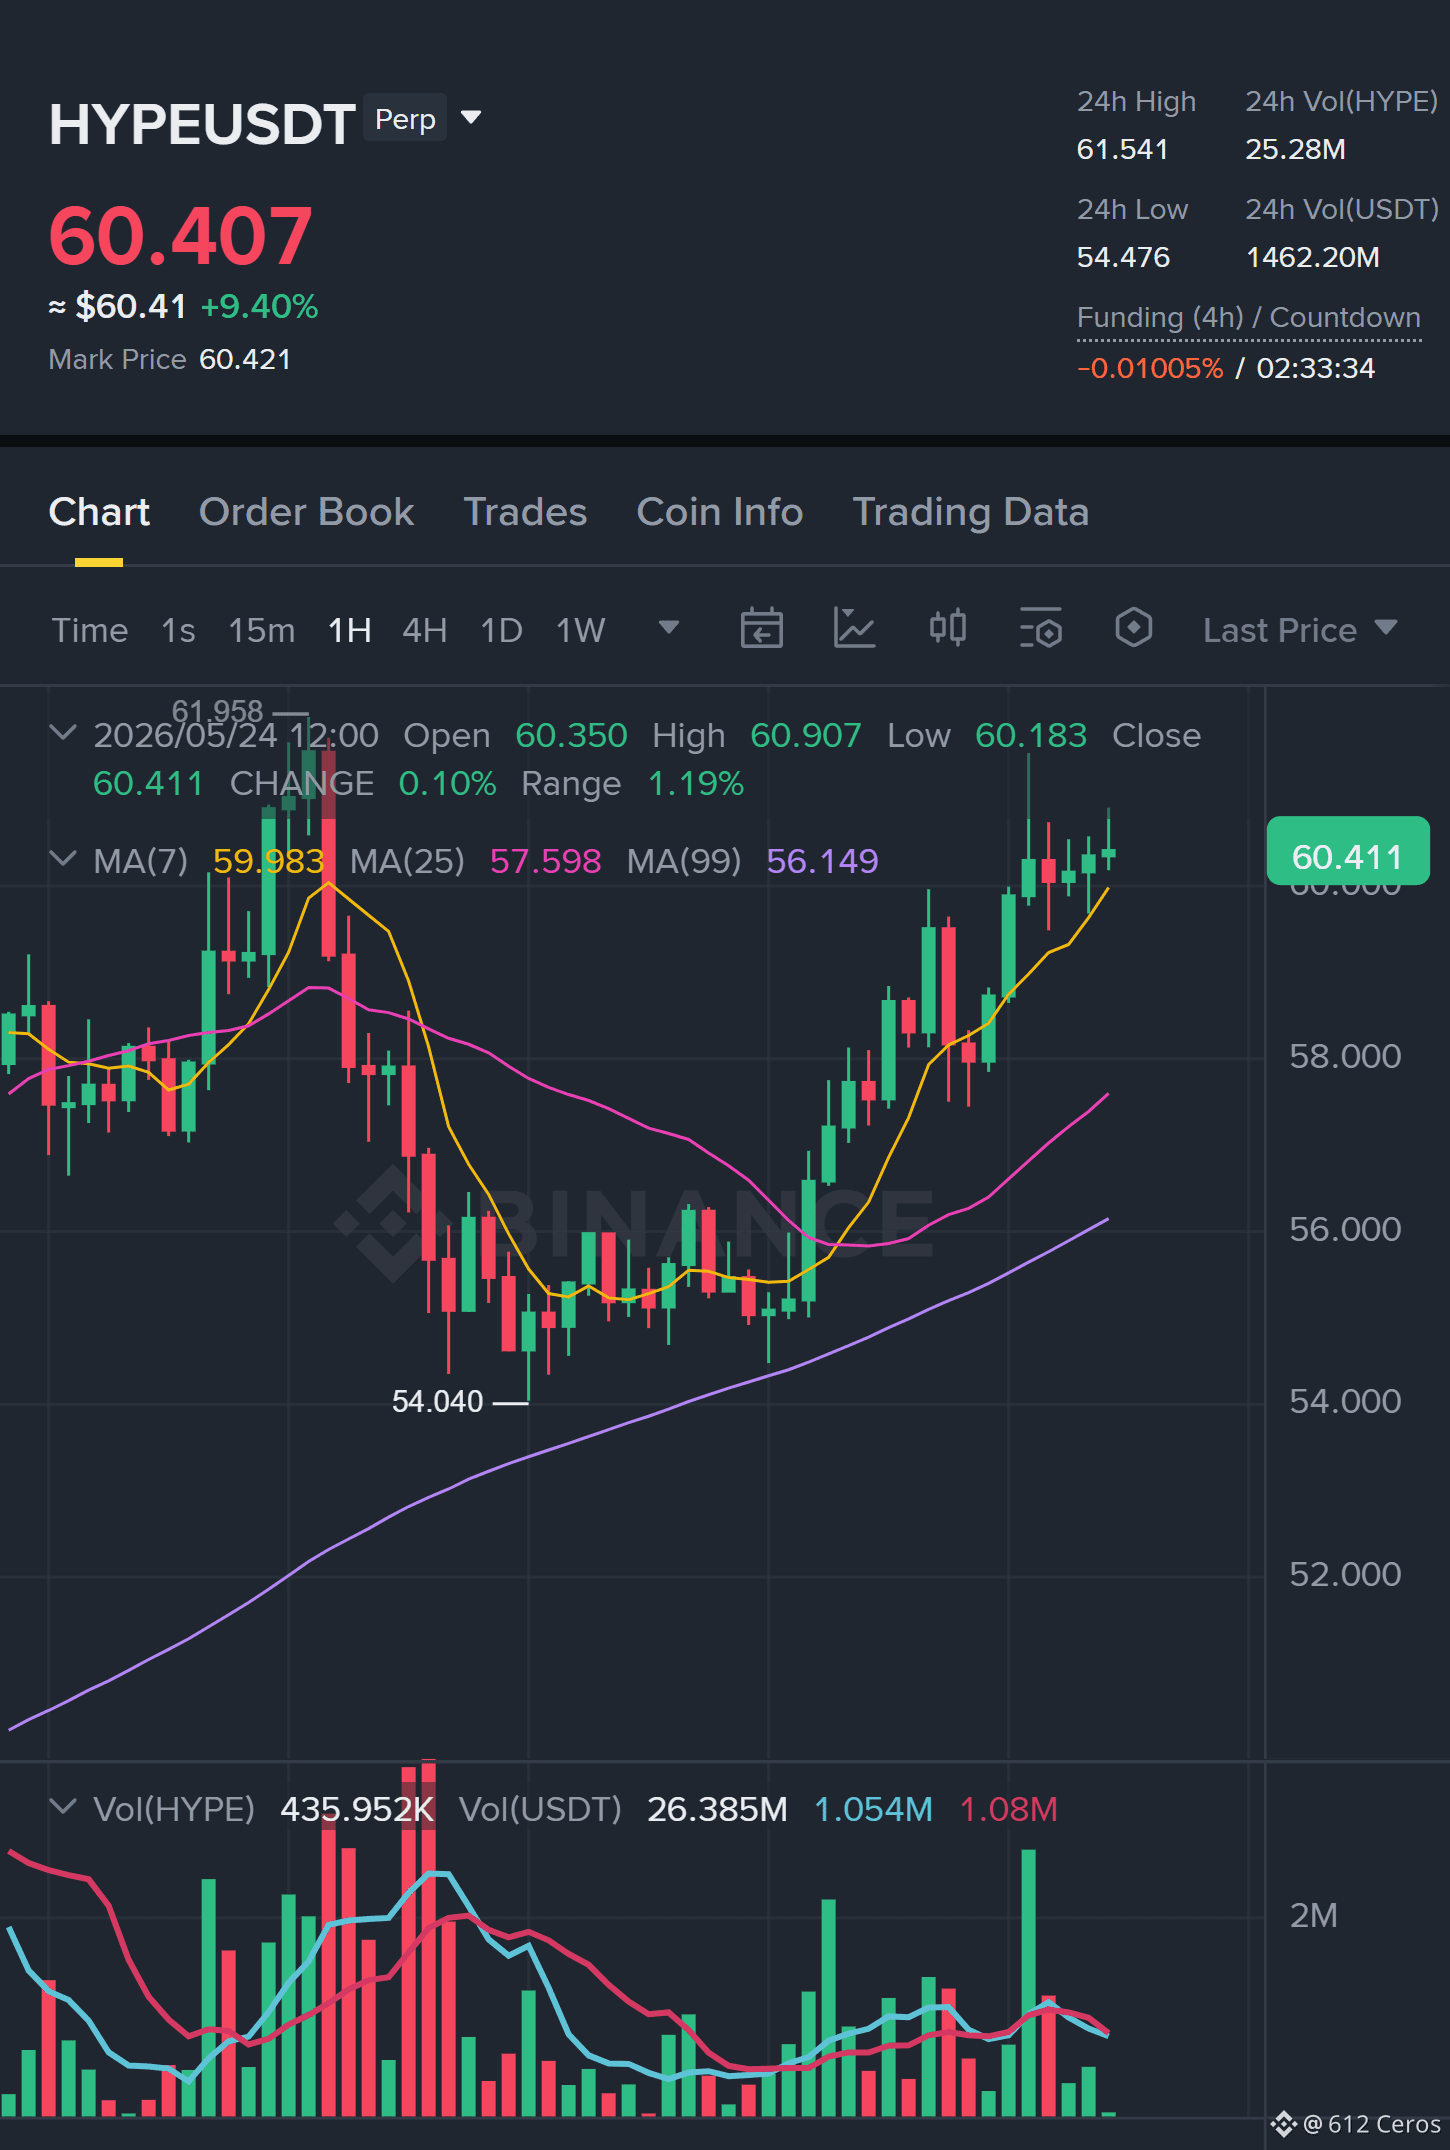1450x2150 pixels.
Task: Open chart indicator settings icon
Action: point(1040,629)
